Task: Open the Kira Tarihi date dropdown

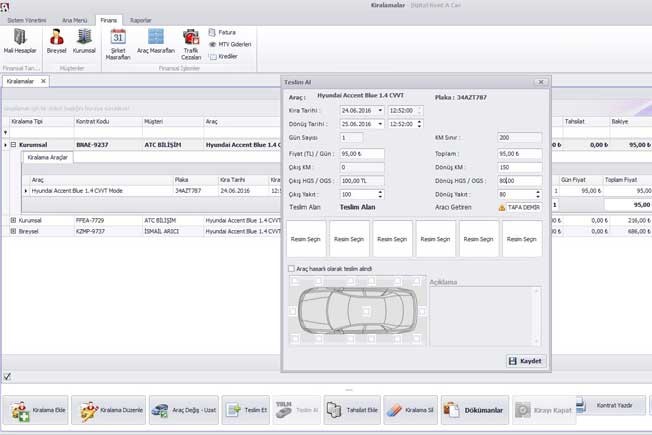Action: pos(380,111)
